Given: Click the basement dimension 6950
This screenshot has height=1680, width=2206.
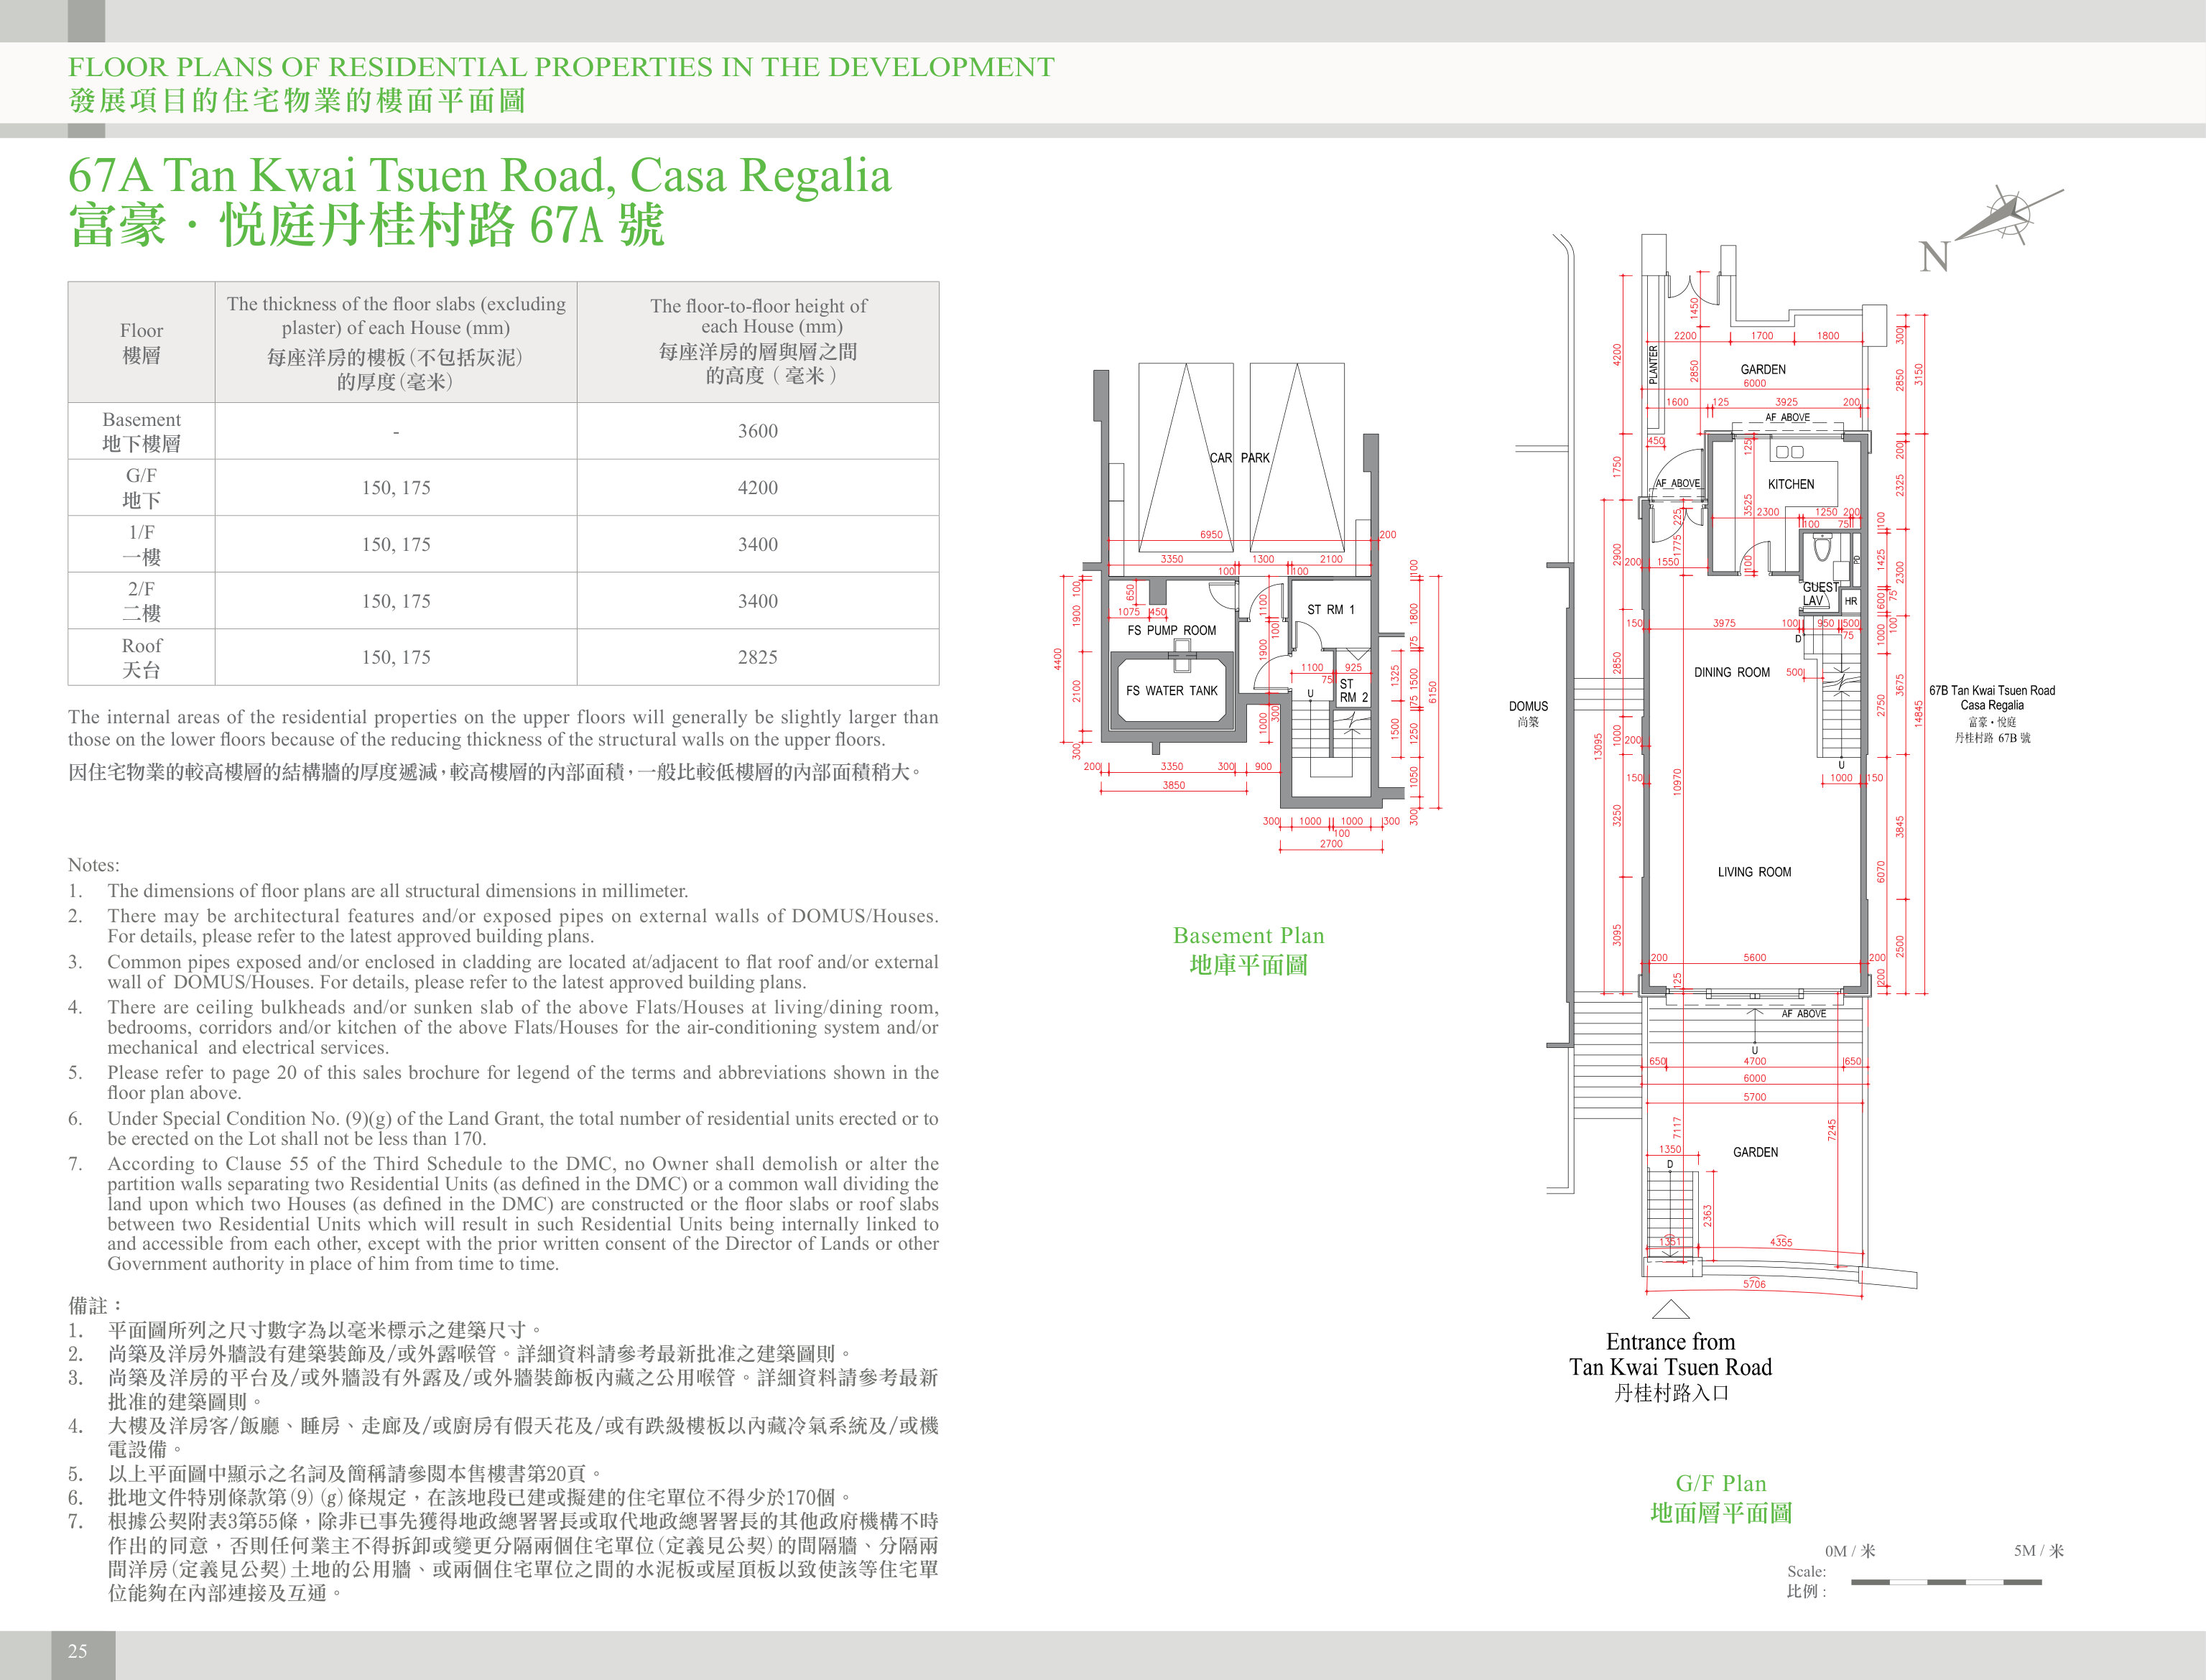Looking at the screenshot, I should point(1211,534).
